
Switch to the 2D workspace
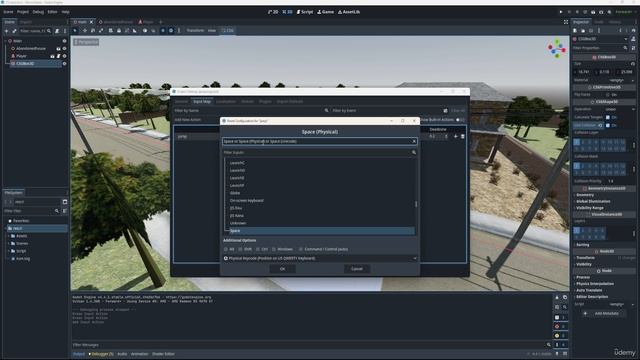[x=273, y=12]
